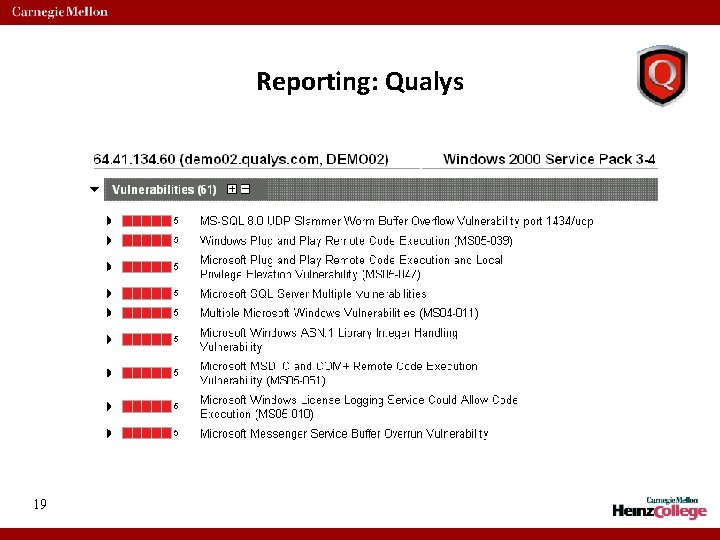
Task: Click the Reporting: Qualys slide title
Action: (x=360, y=82)
